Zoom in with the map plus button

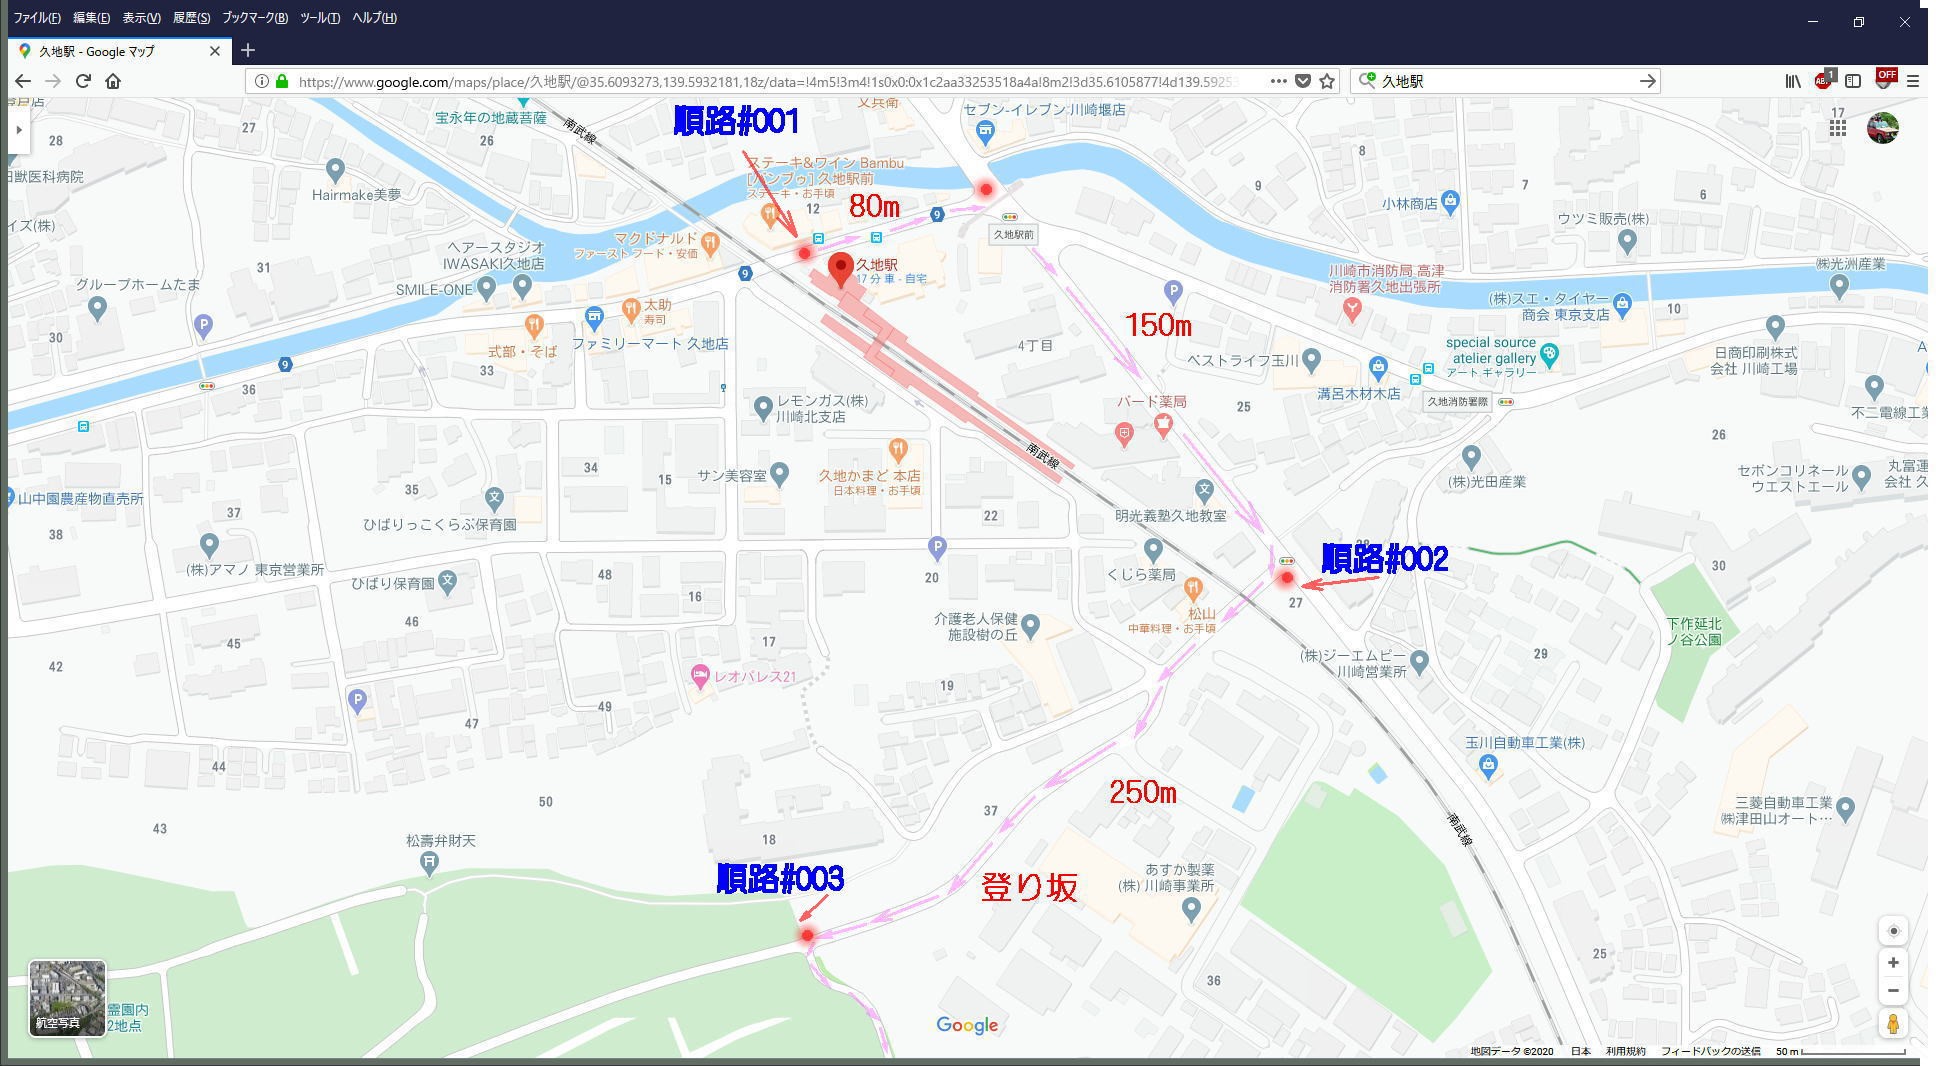(x=1893, y=962)
